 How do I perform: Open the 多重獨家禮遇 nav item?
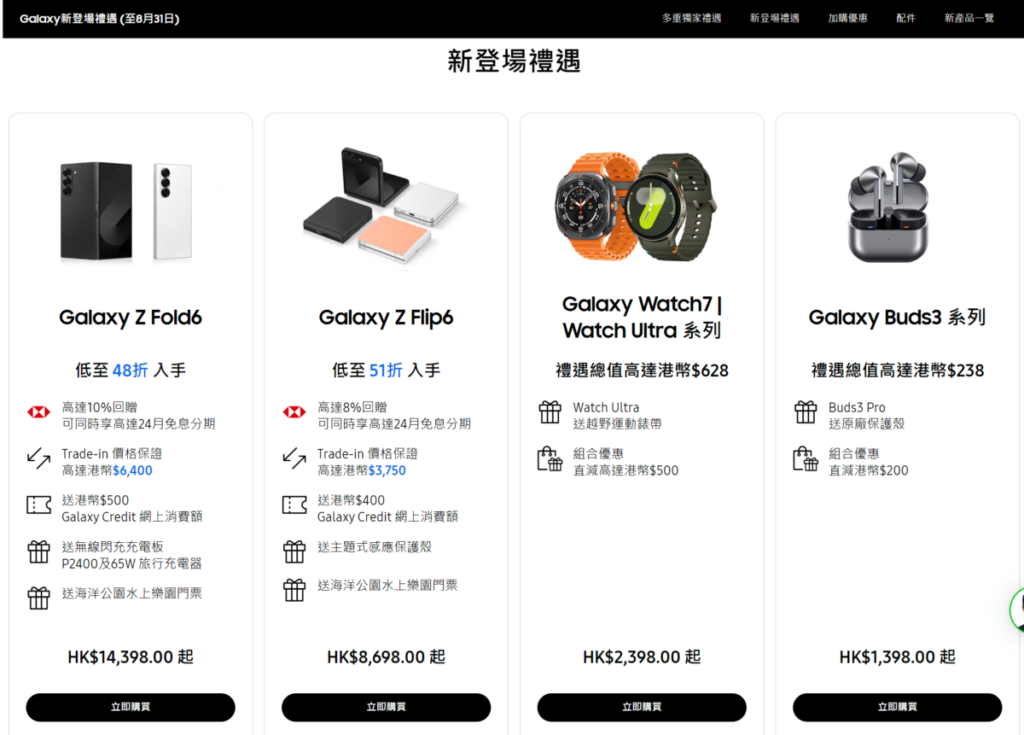(x=692, y=18)
